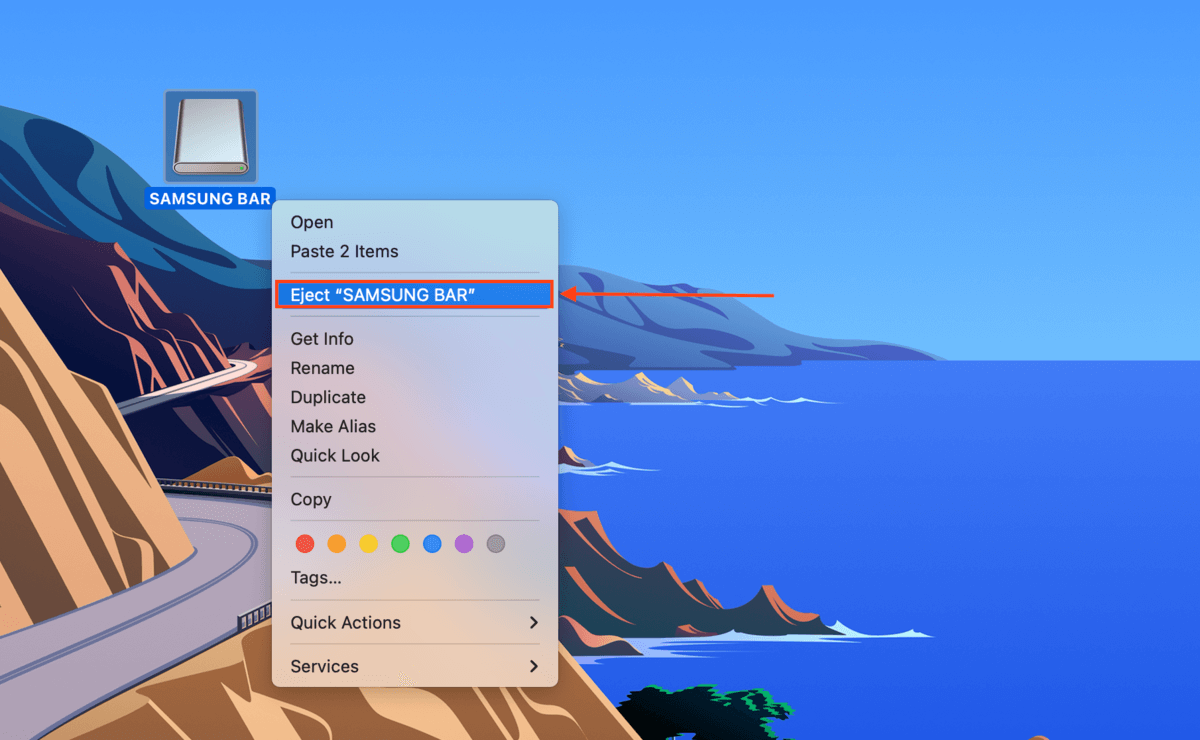
Task: Expand the Services submenu
Action: click(x=415, y=666)
